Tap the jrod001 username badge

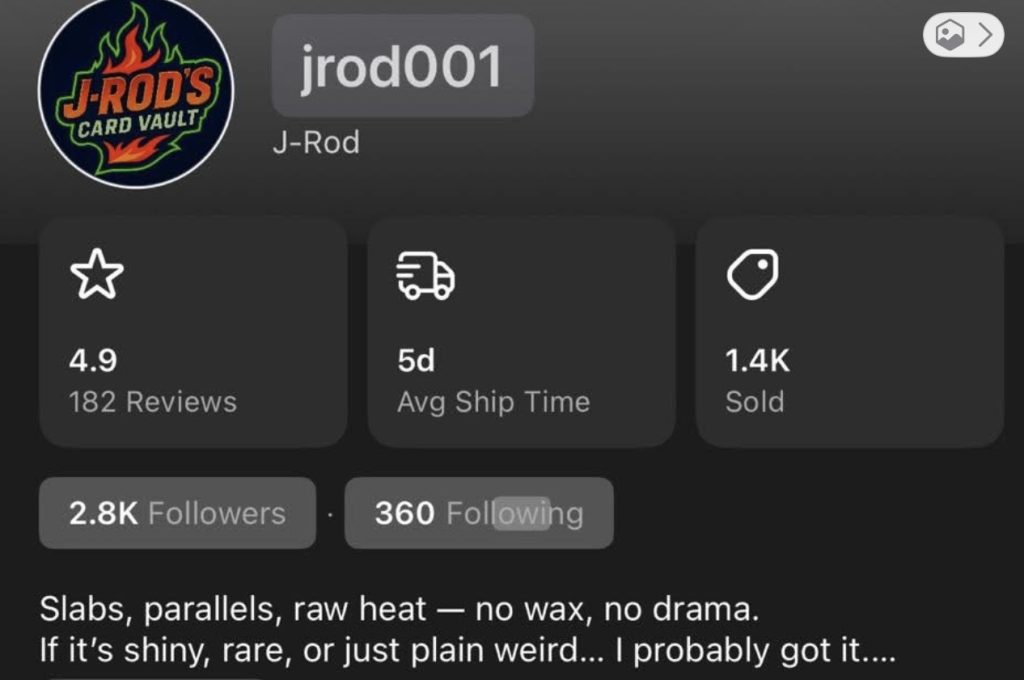click(x=403, y=66)
